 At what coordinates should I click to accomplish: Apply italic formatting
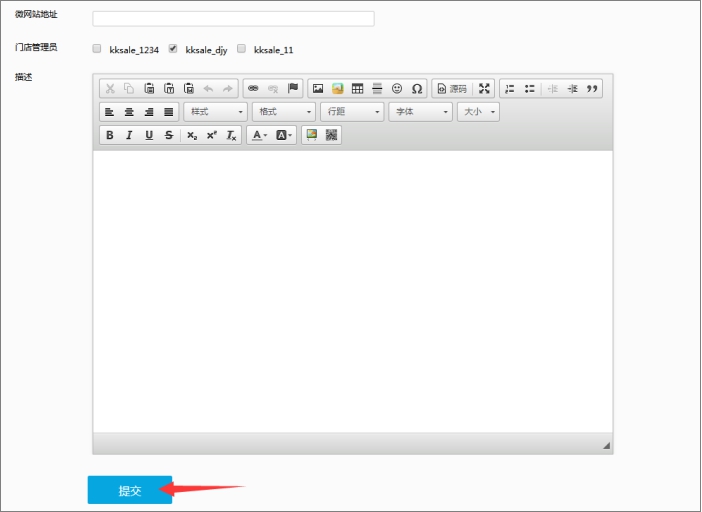129,135
